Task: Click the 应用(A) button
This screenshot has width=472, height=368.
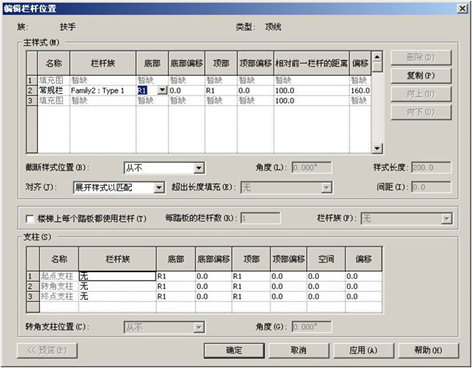Action: (363, 350)
